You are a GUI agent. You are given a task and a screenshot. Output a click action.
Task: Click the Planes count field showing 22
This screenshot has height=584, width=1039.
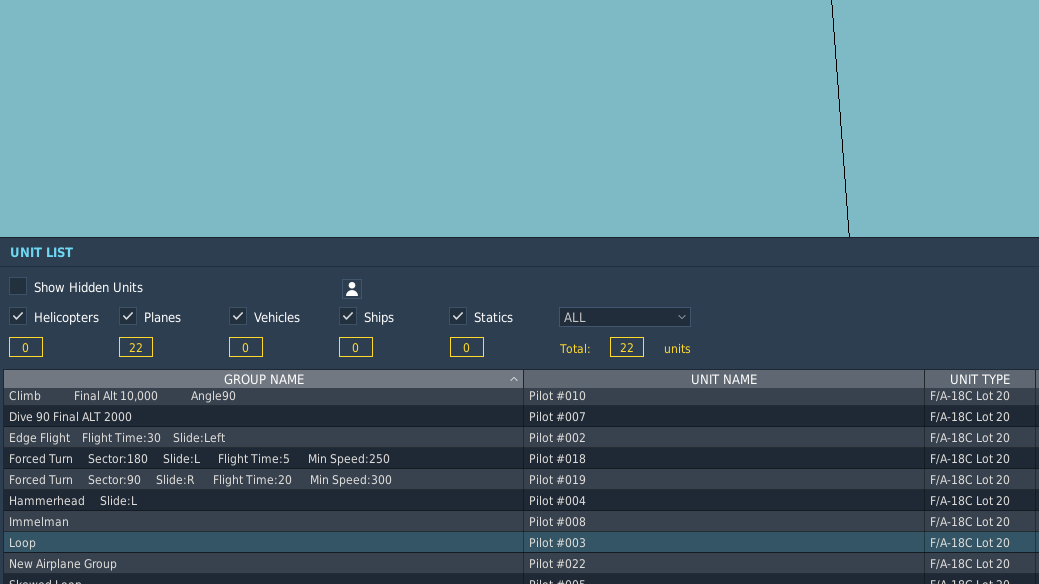pos(135,348)
